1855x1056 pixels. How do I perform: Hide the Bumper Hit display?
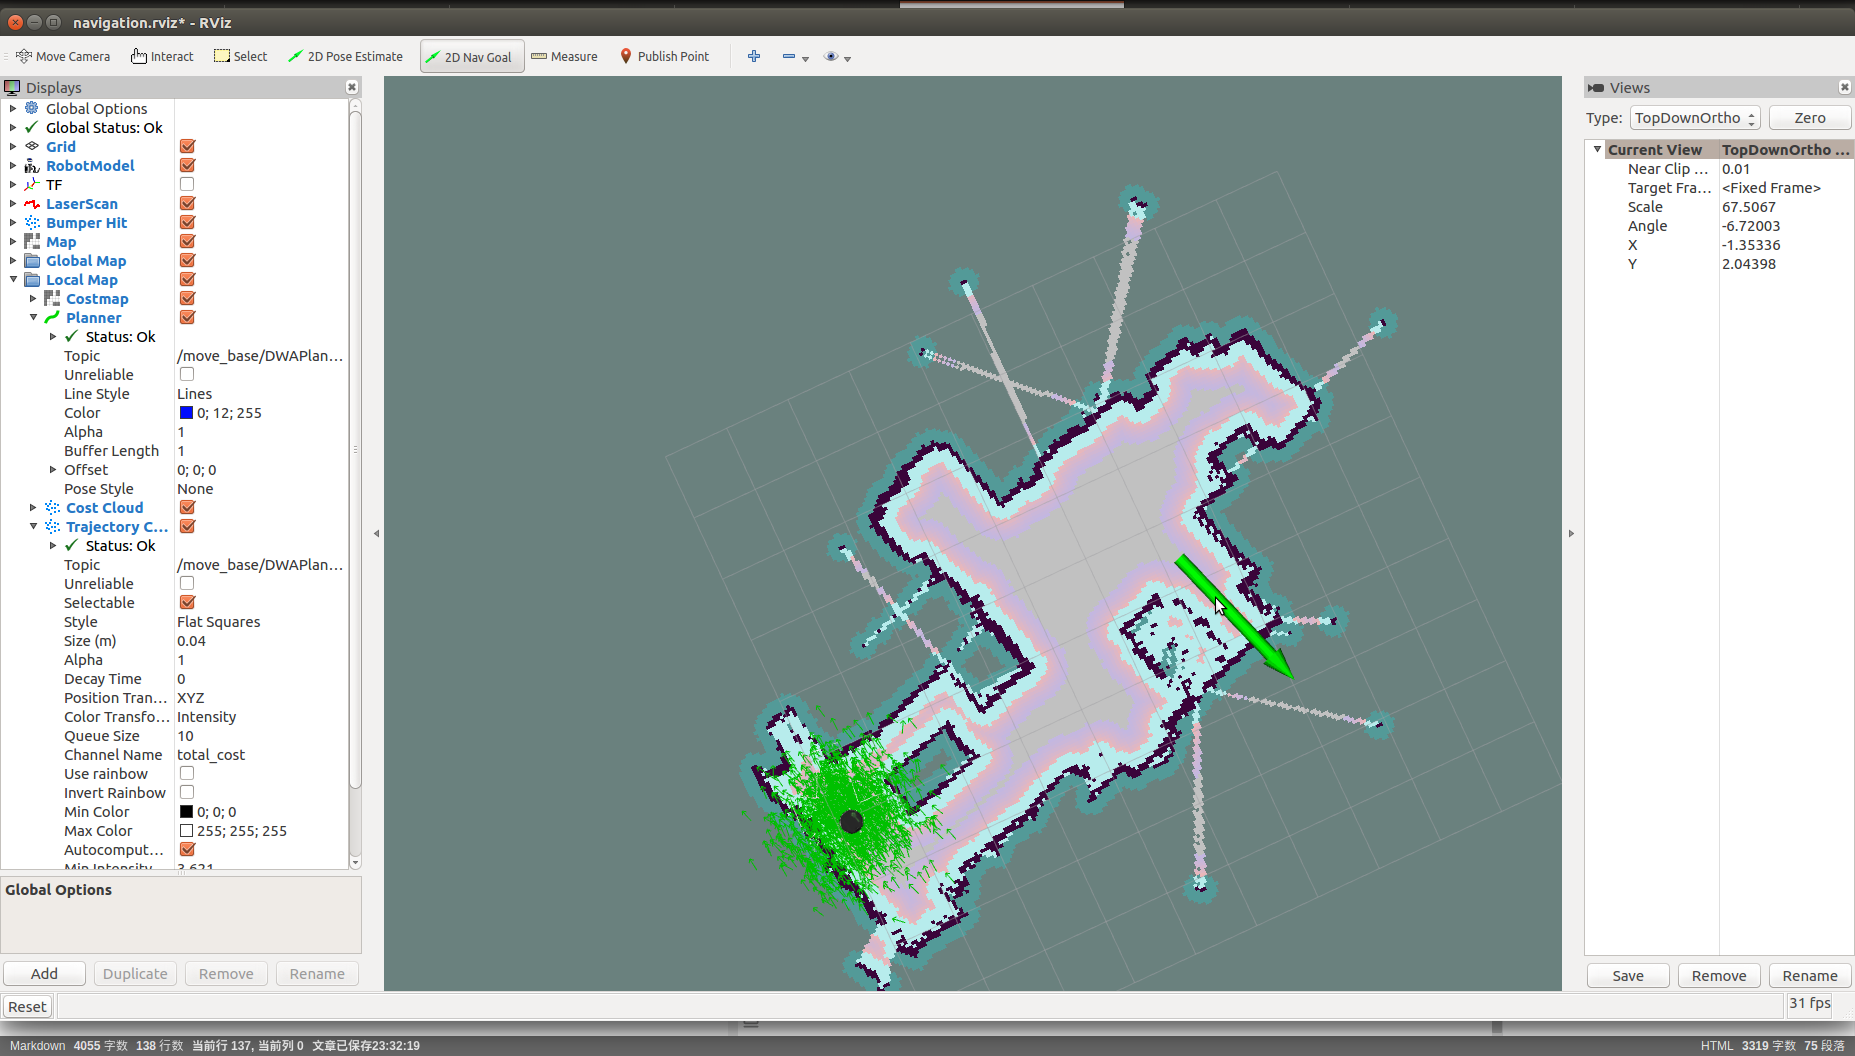[187, 222]
